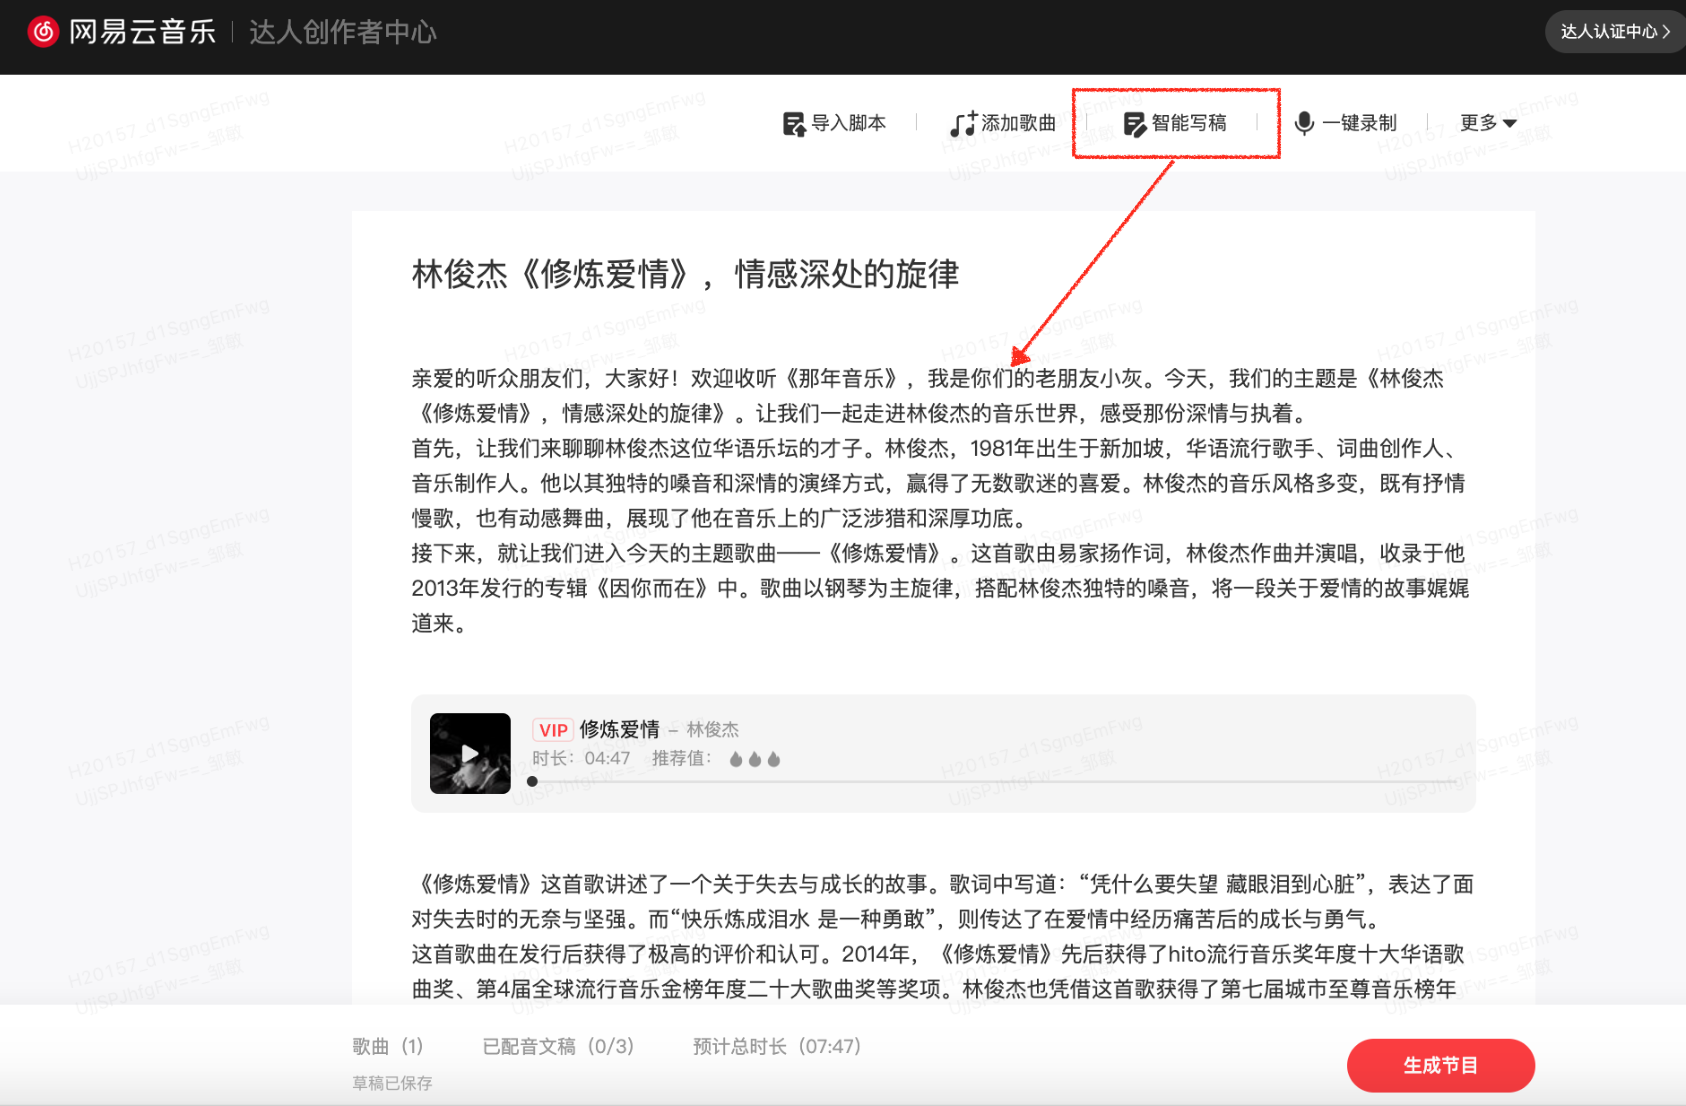Click the 导入脚本 import script icon
The width and height of the screenshot is (1686, 1106).
793,124
